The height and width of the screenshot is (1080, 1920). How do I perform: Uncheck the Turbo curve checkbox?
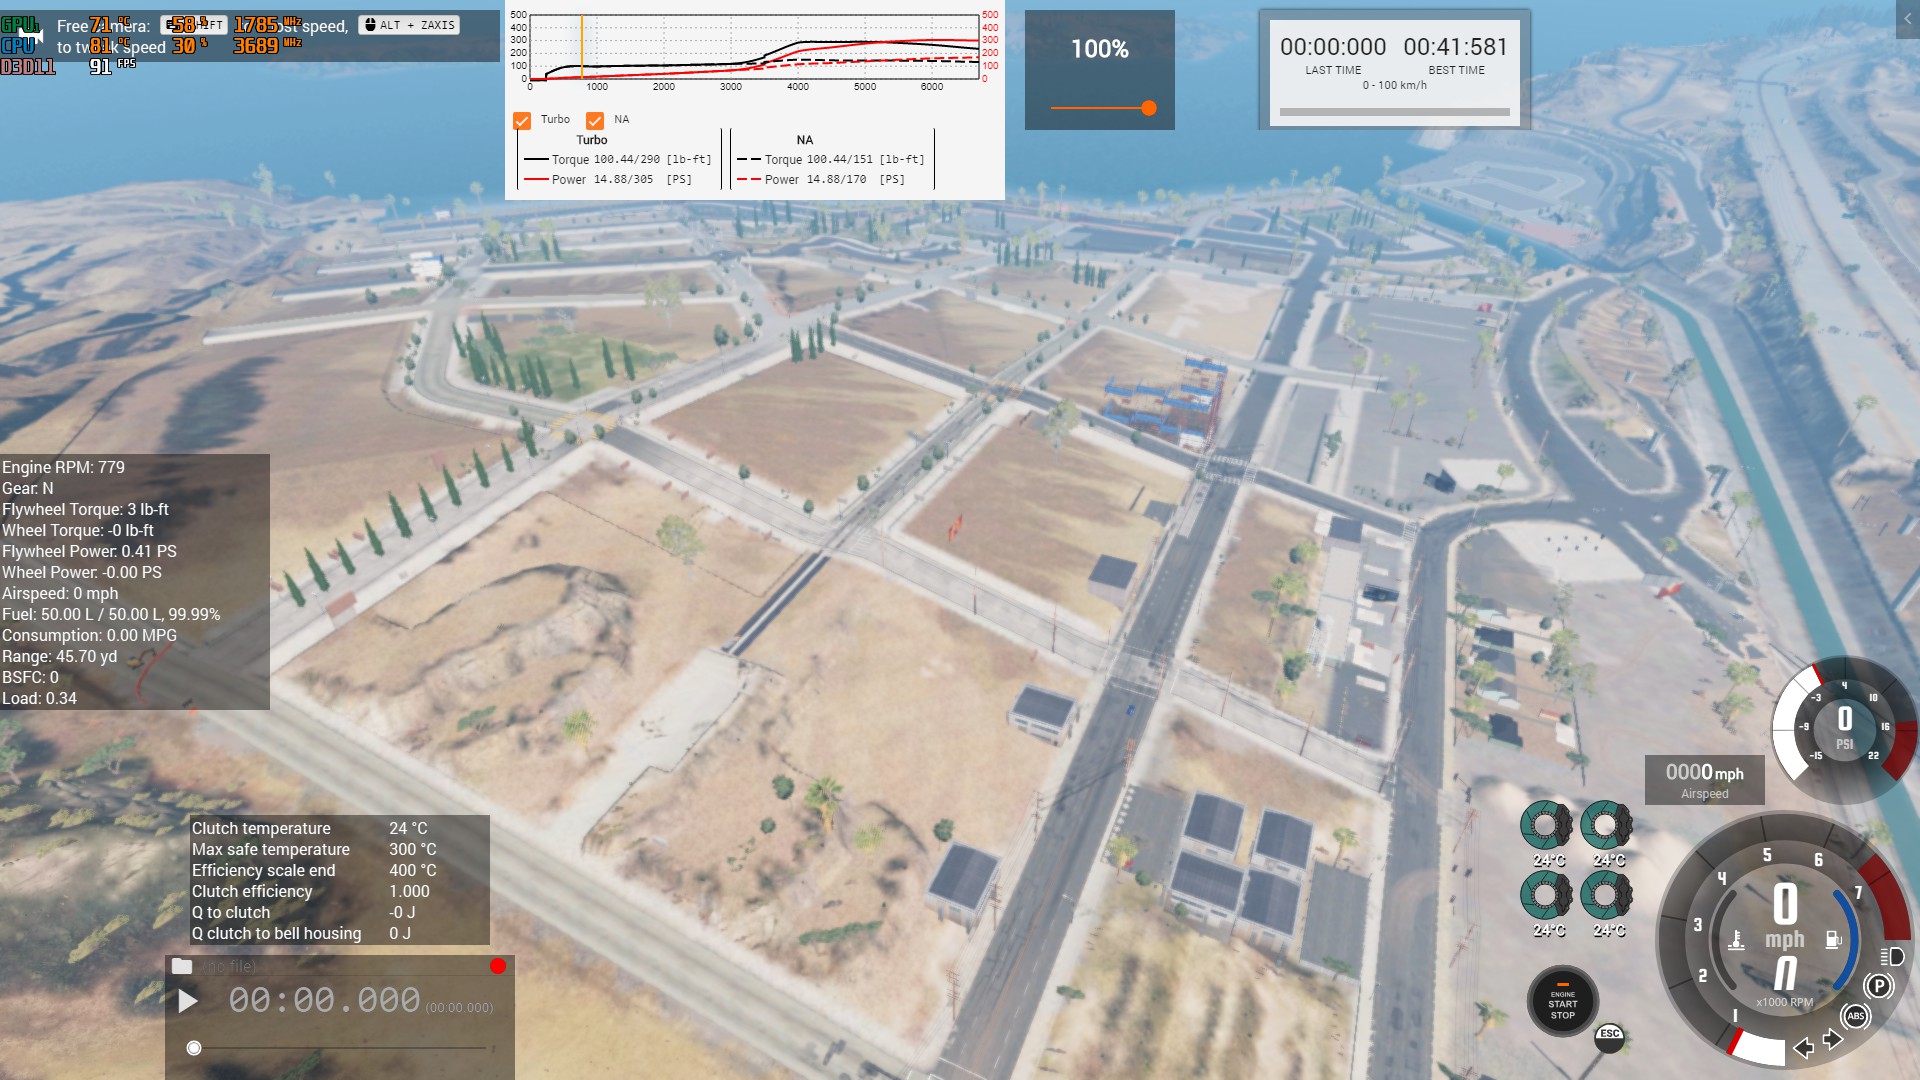coord(522,120)
